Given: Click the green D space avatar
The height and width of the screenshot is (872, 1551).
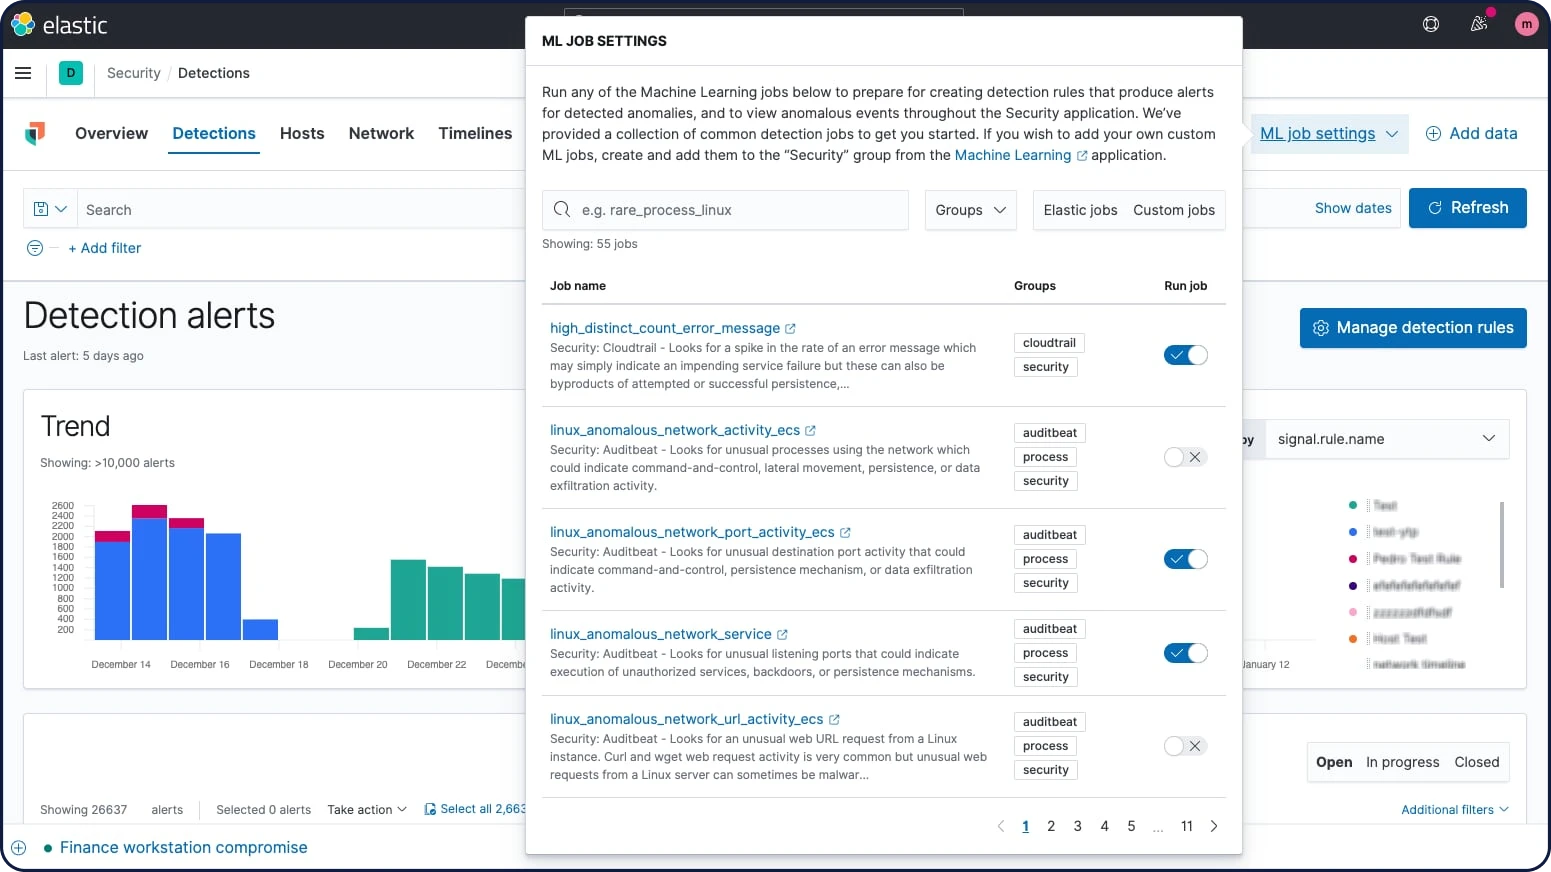Looking at the screenshot, I should pos(71,73).
